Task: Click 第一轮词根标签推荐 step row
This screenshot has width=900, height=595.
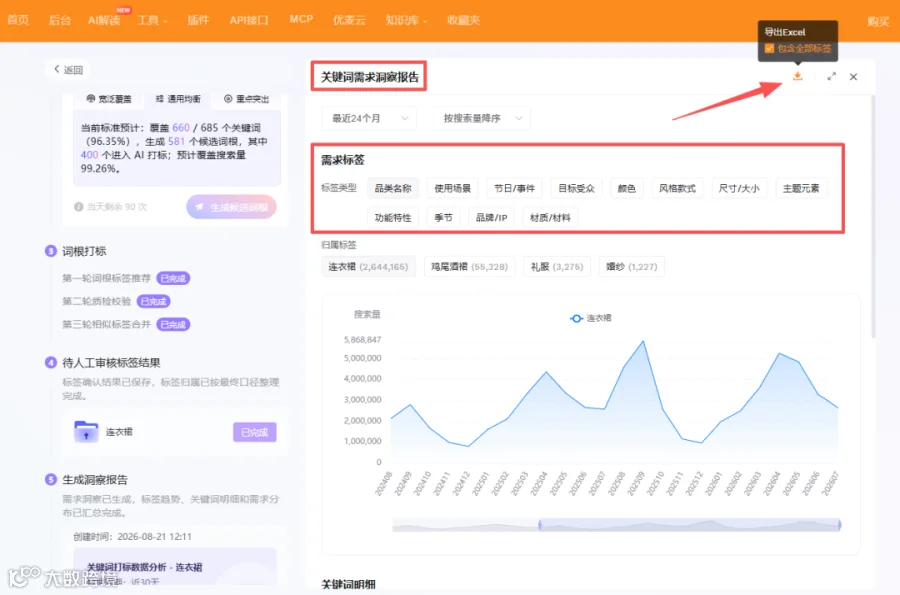Action: pos(126,278)
